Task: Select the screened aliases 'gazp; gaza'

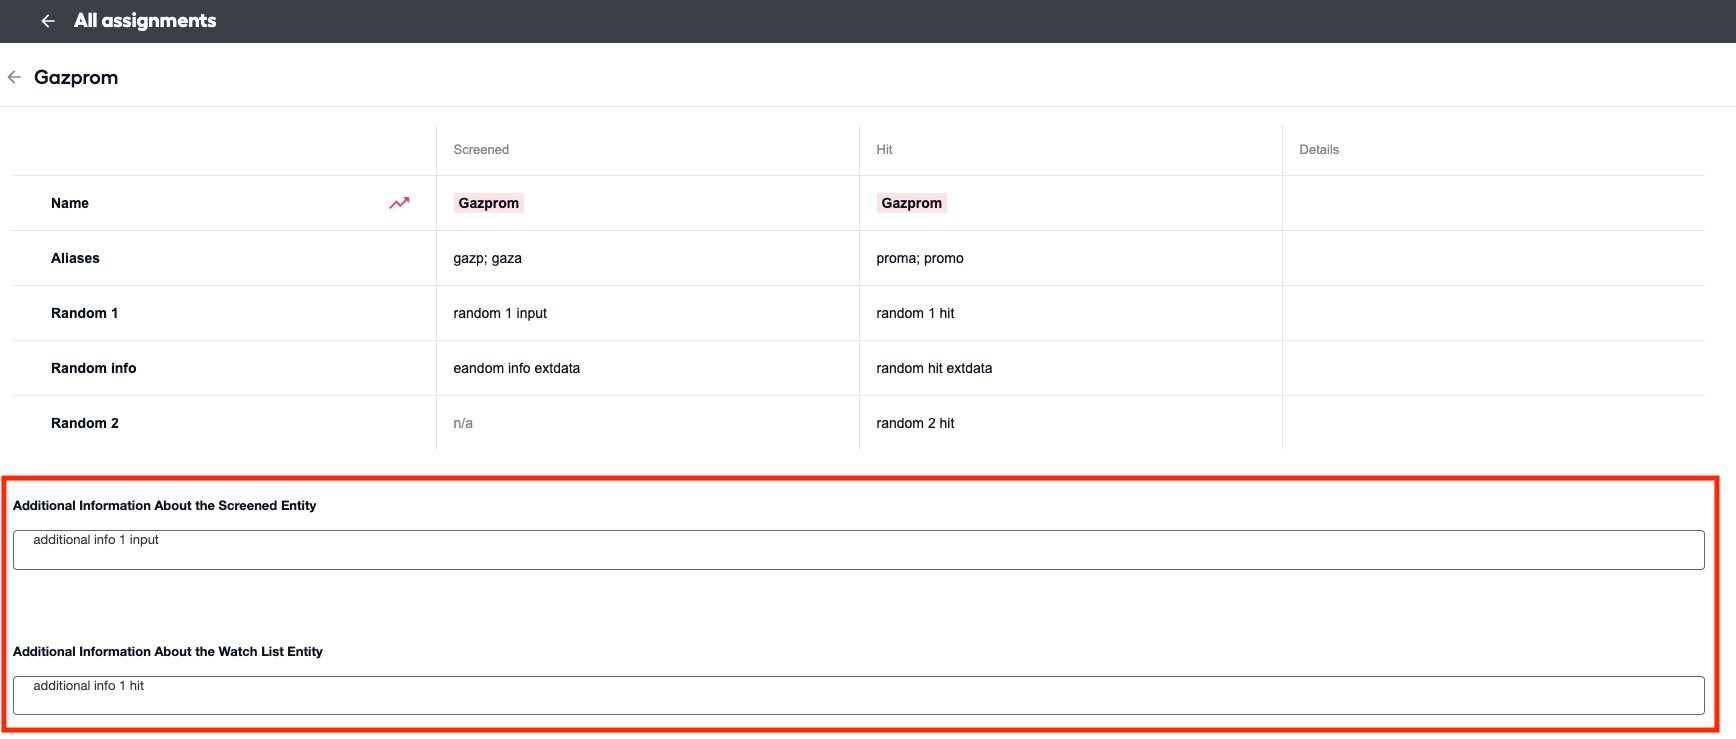Action: [x=488, y=258]
